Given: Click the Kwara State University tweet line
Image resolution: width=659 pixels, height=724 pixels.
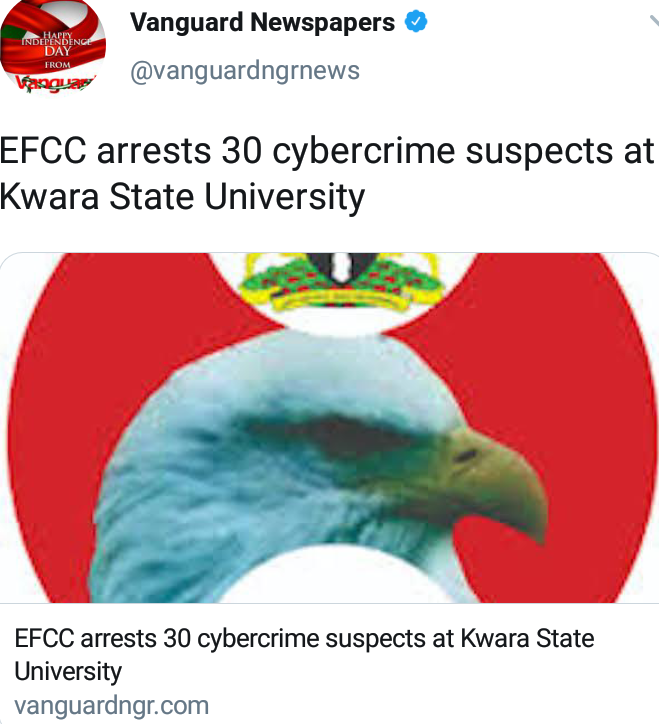Looking at the screenshot, I should [x=182, y=197].
